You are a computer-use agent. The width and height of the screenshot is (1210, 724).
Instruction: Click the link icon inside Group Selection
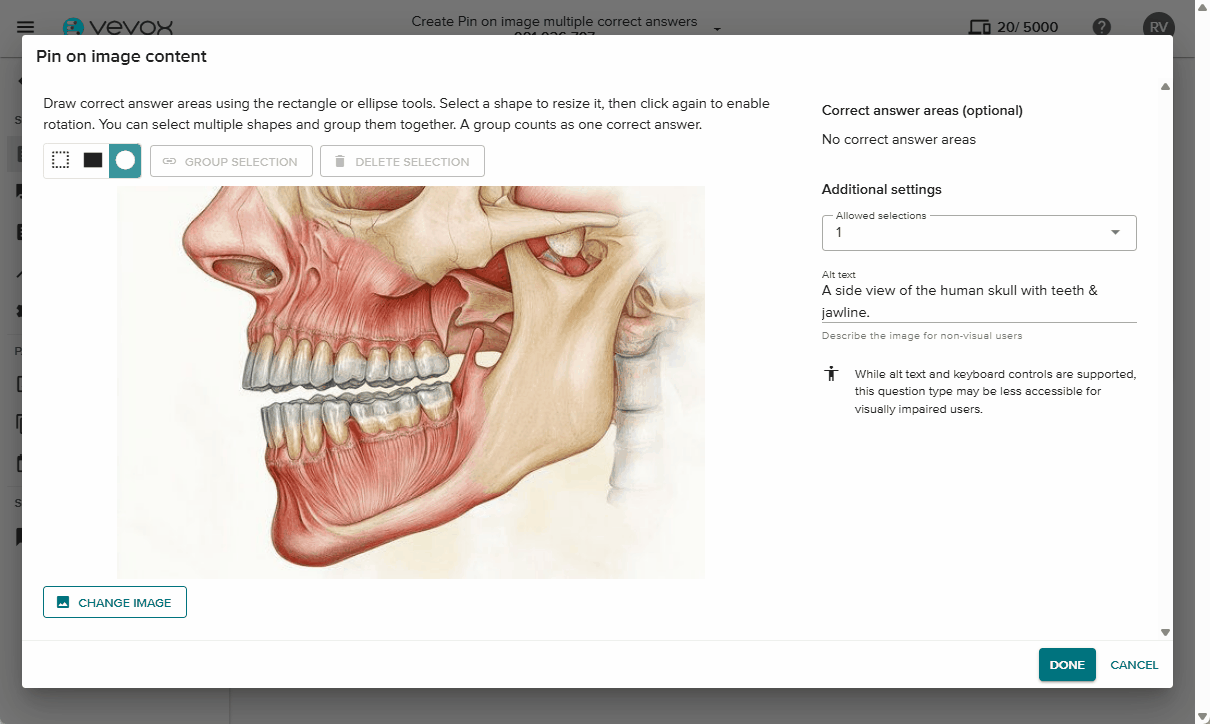coord(170,160)
